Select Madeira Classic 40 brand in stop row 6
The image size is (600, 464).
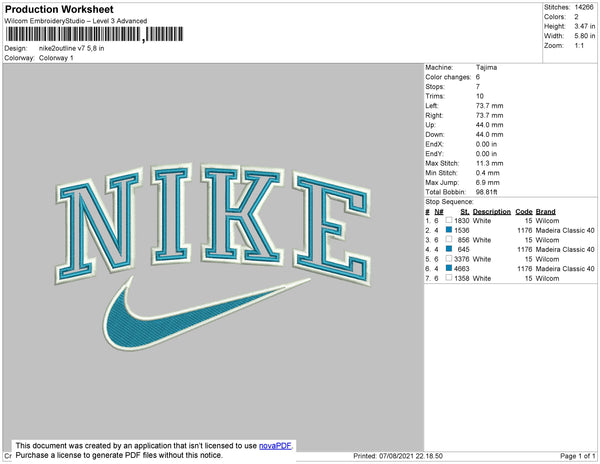(565, 269)
